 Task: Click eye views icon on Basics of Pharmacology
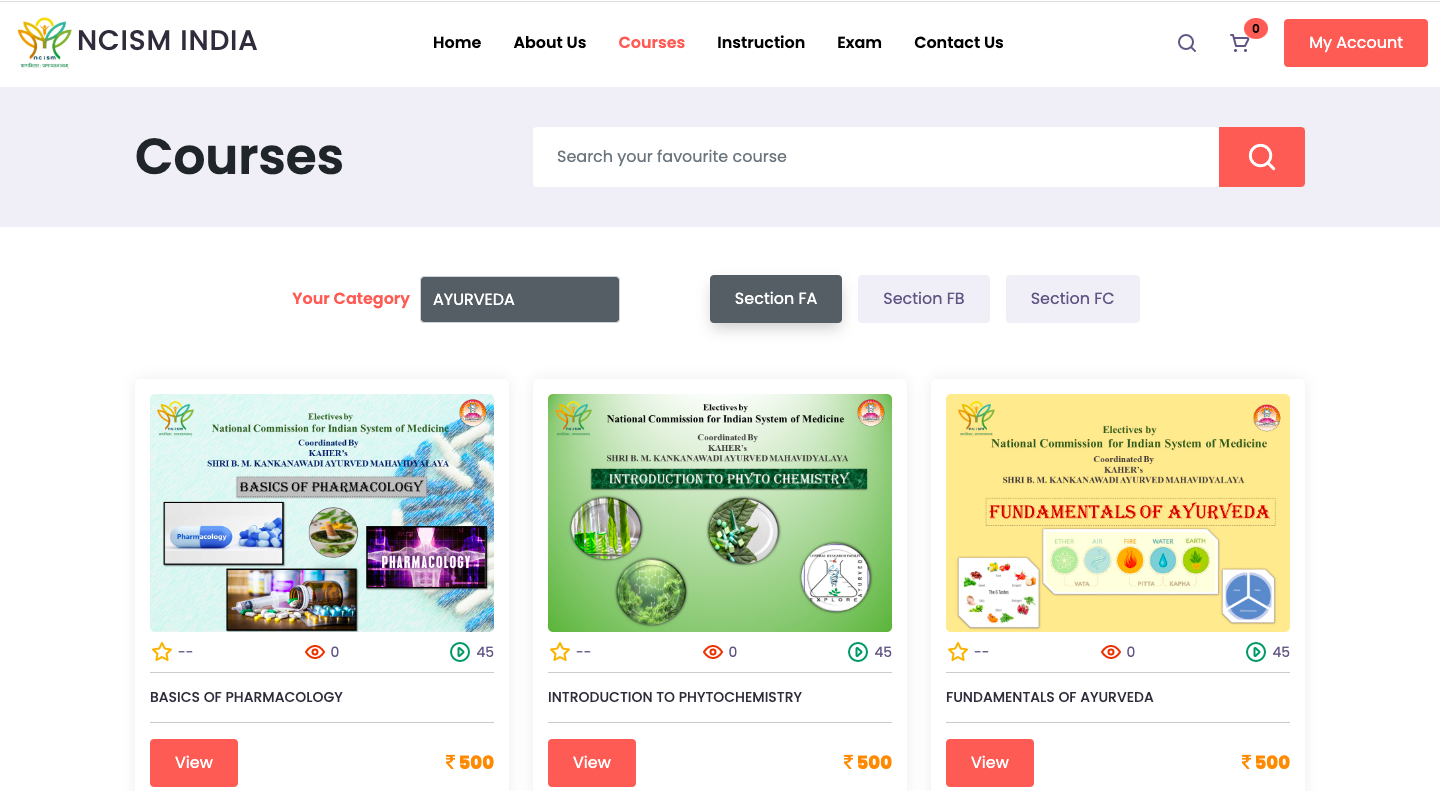pyautogui.click(x=315, y=652)
